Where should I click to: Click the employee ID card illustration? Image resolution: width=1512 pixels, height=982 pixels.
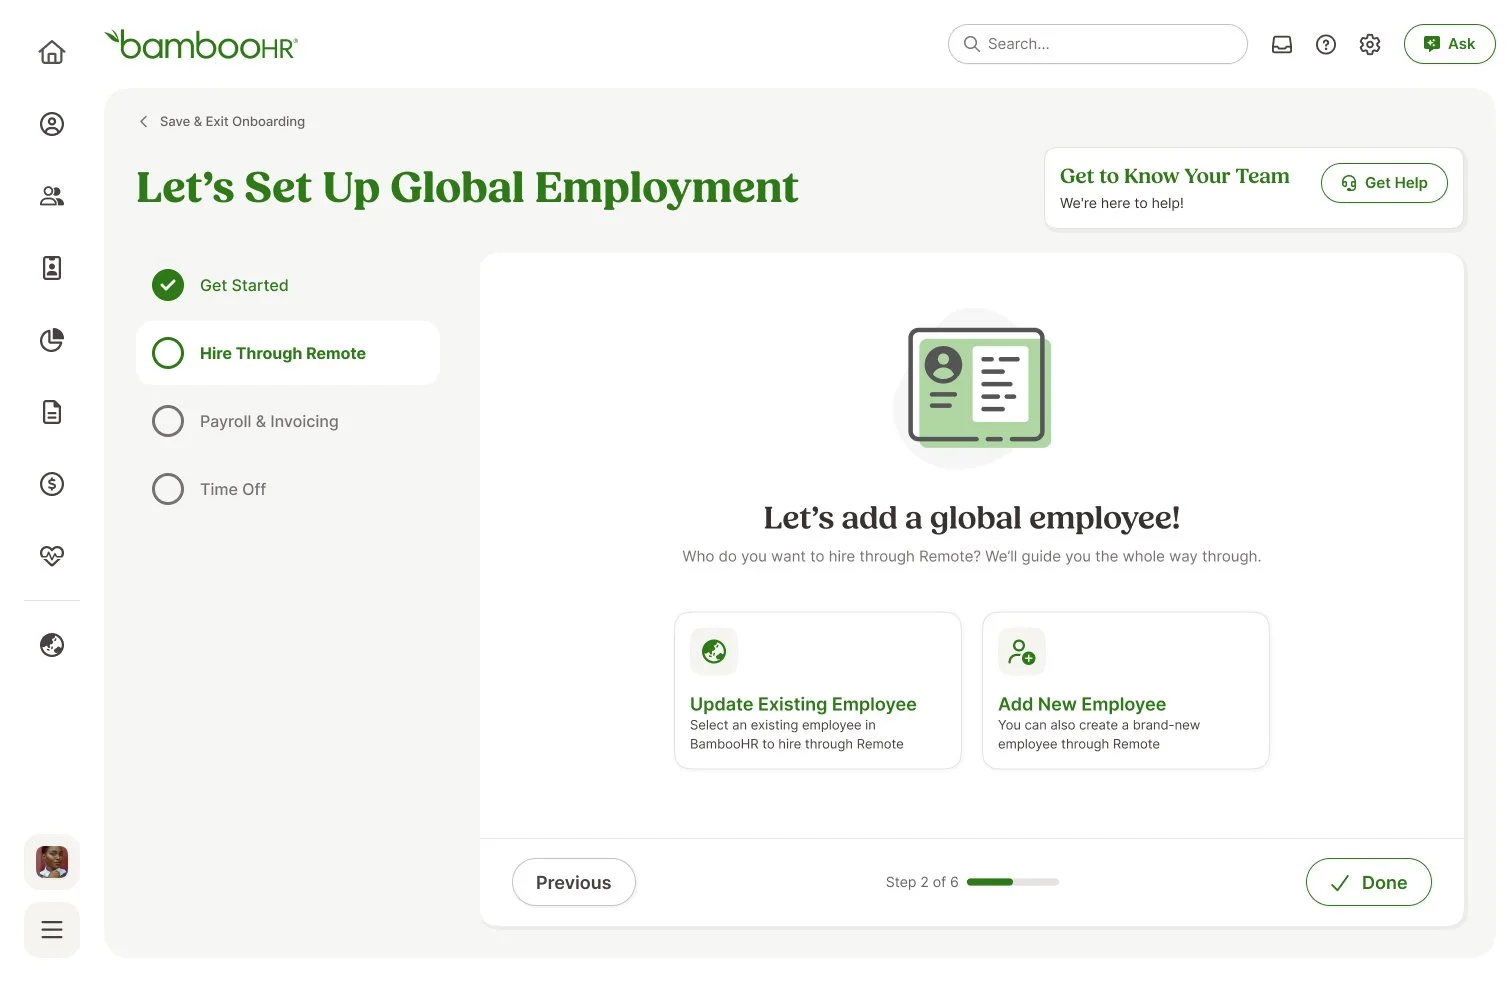[x=974, y=388]
